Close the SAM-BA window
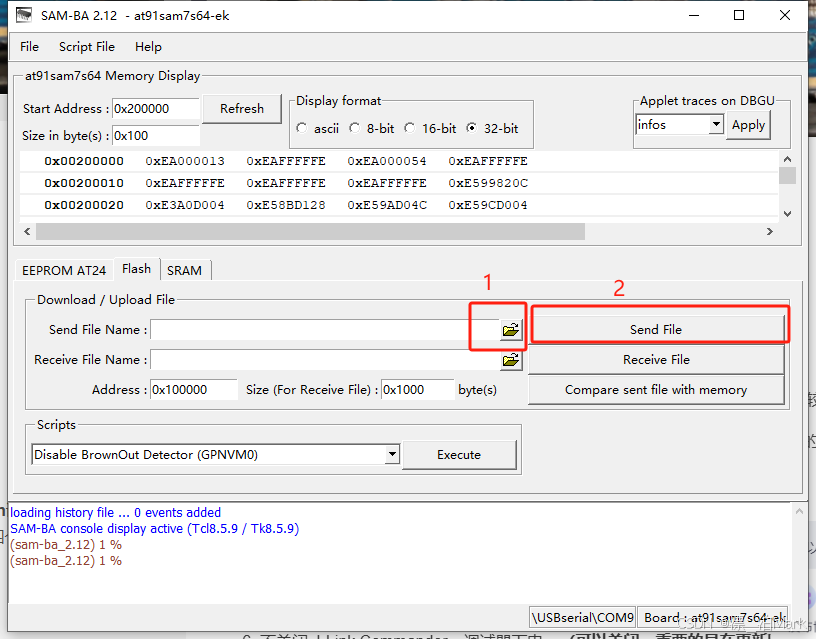Image resolution: width=816 pixels, height=639 pixels. point(785,15)
